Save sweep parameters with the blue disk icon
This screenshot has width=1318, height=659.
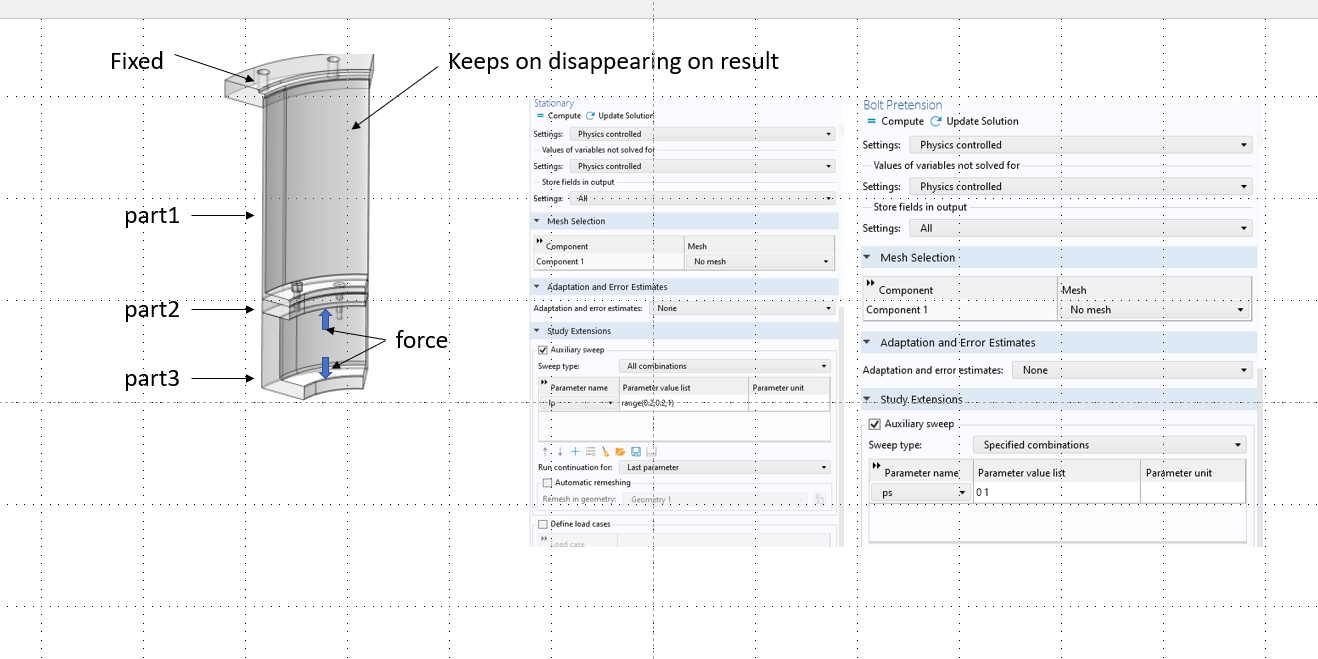[x=635, y=452]
